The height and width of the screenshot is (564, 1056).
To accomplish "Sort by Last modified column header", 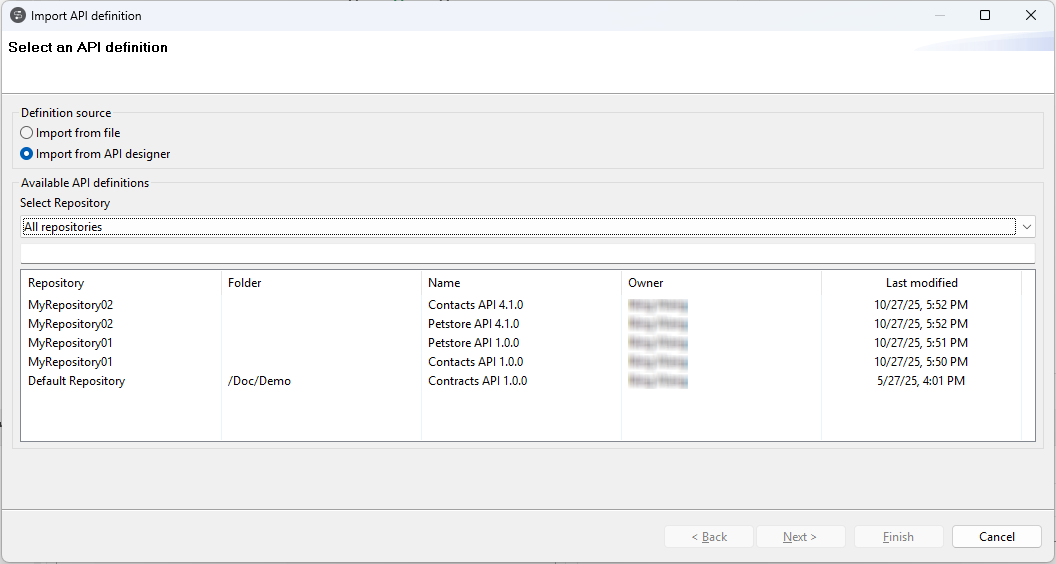I will coord(921,283).
